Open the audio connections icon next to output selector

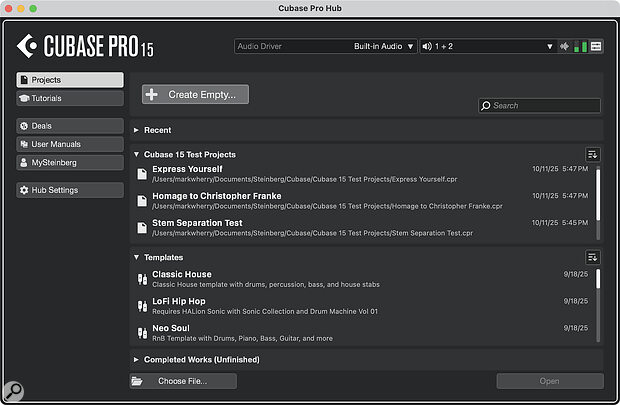coord(564,47)
